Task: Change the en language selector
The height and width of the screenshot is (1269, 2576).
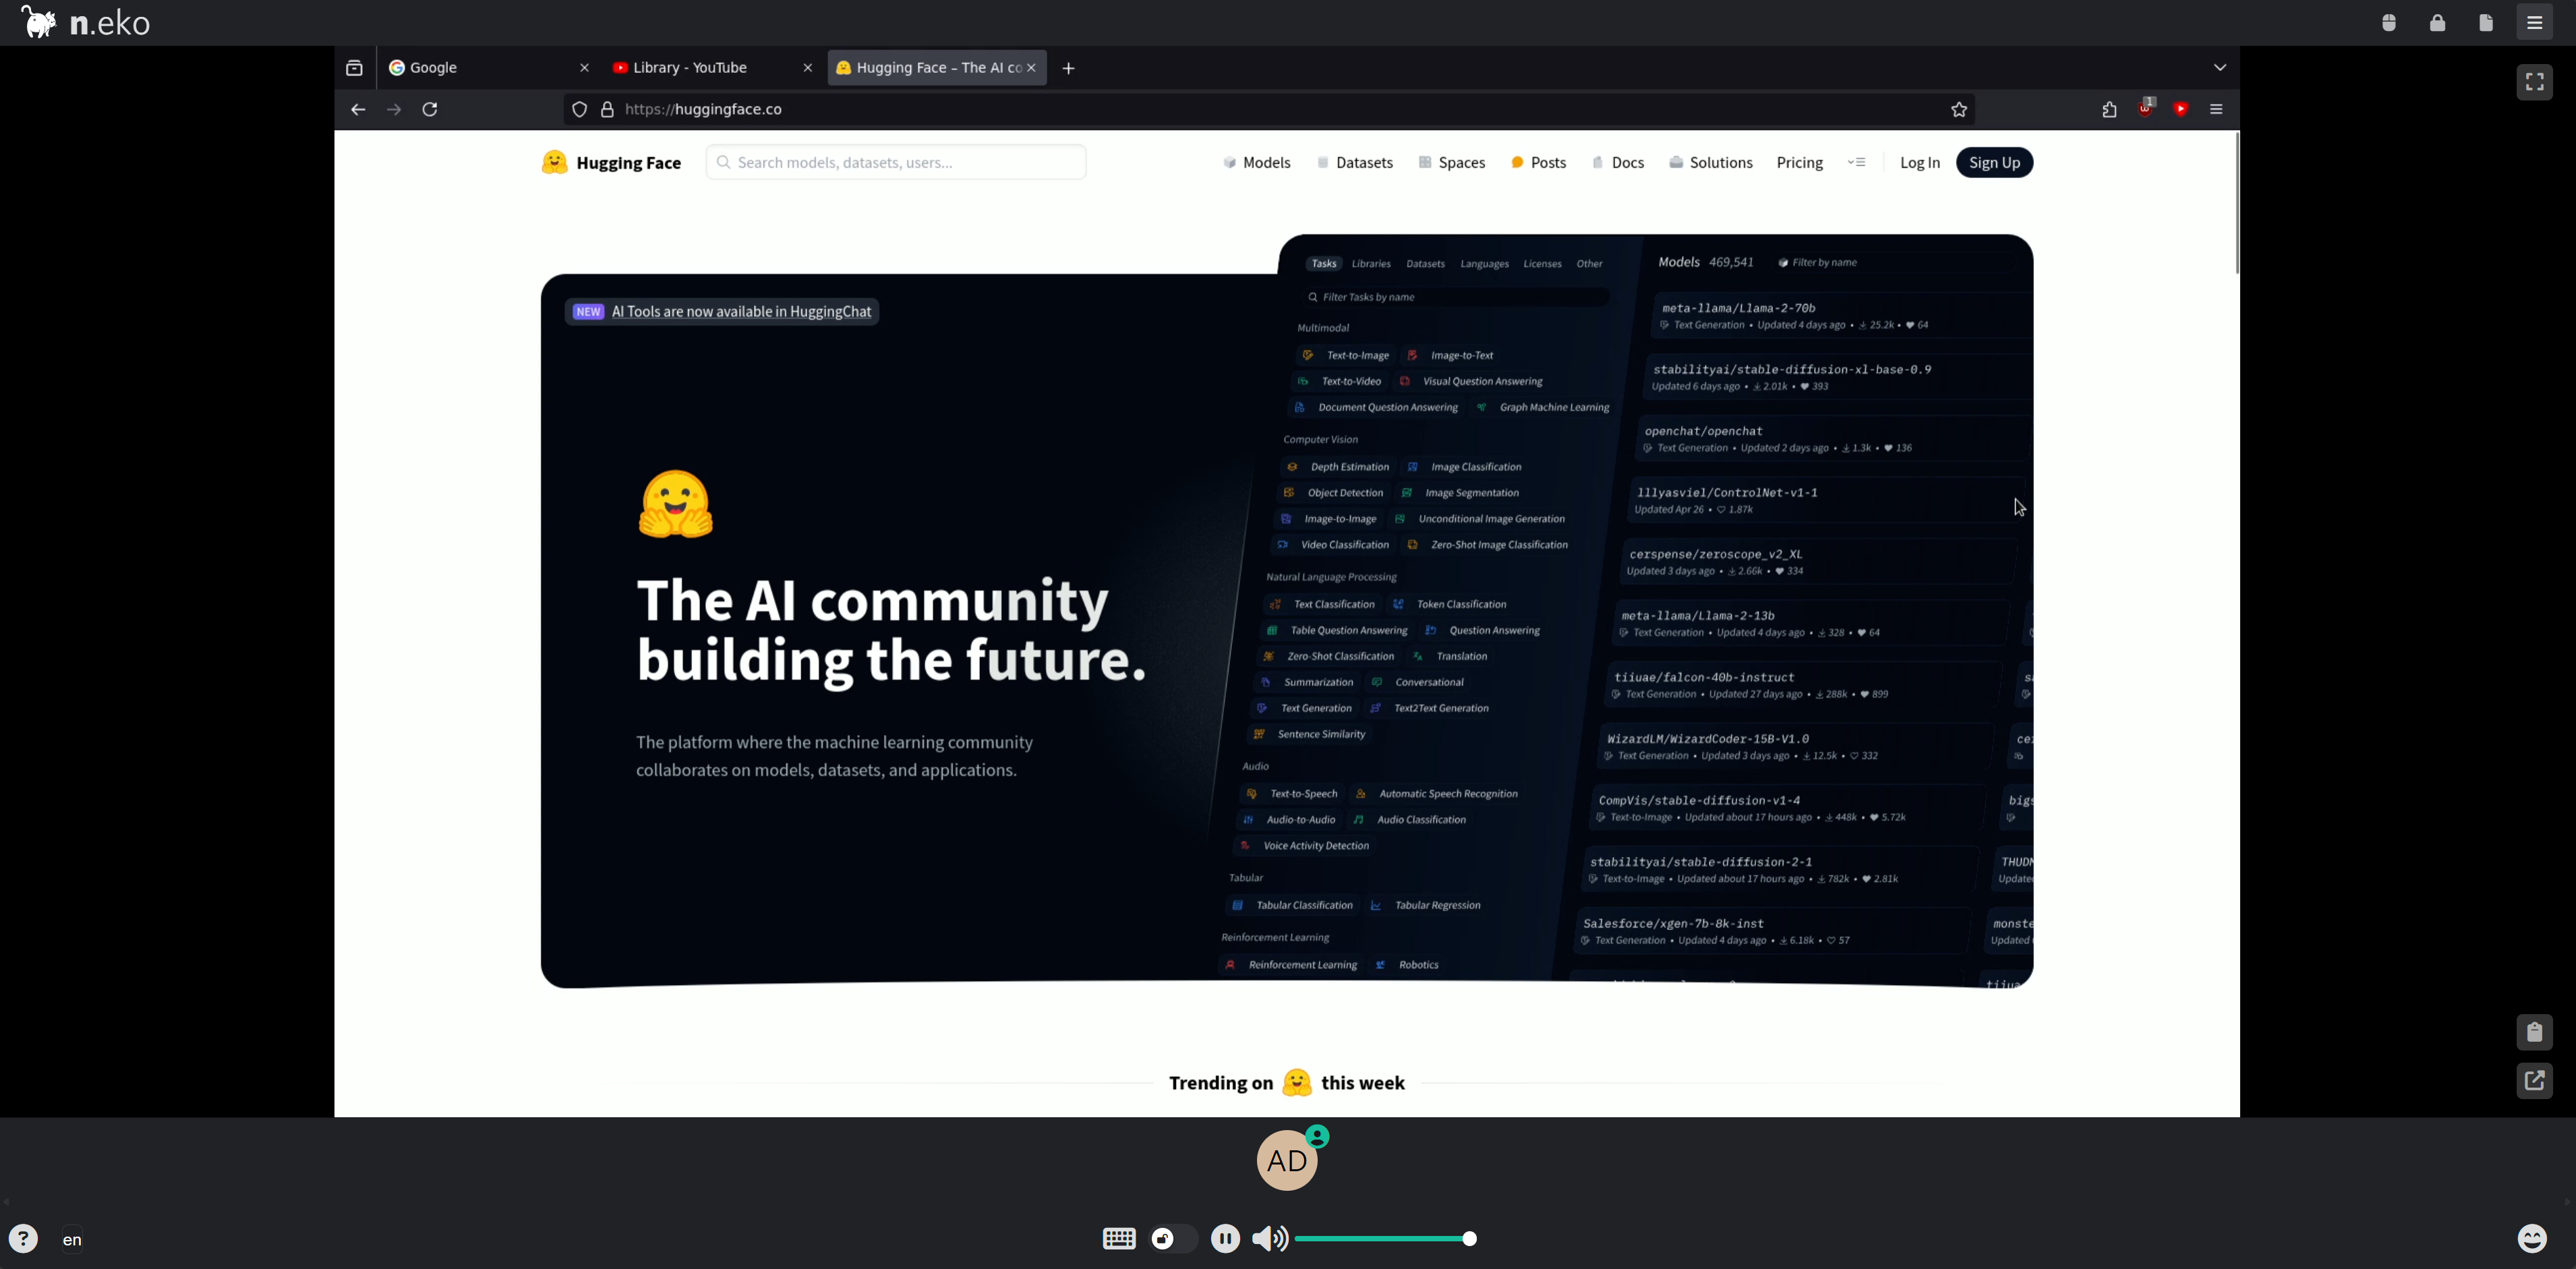Action: [x=73, y=1241]
